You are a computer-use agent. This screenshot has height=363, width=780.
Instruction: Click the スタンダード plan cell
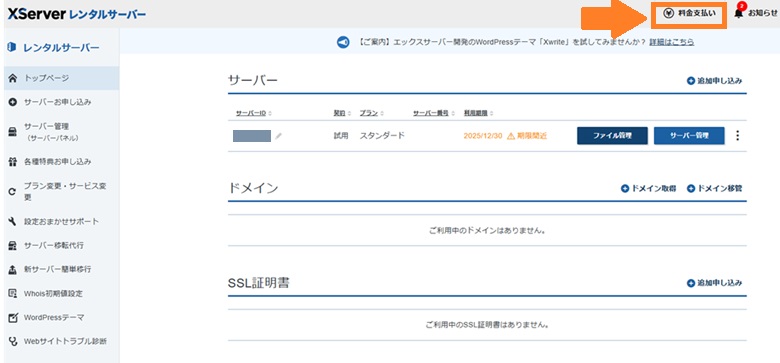(382, 135)
